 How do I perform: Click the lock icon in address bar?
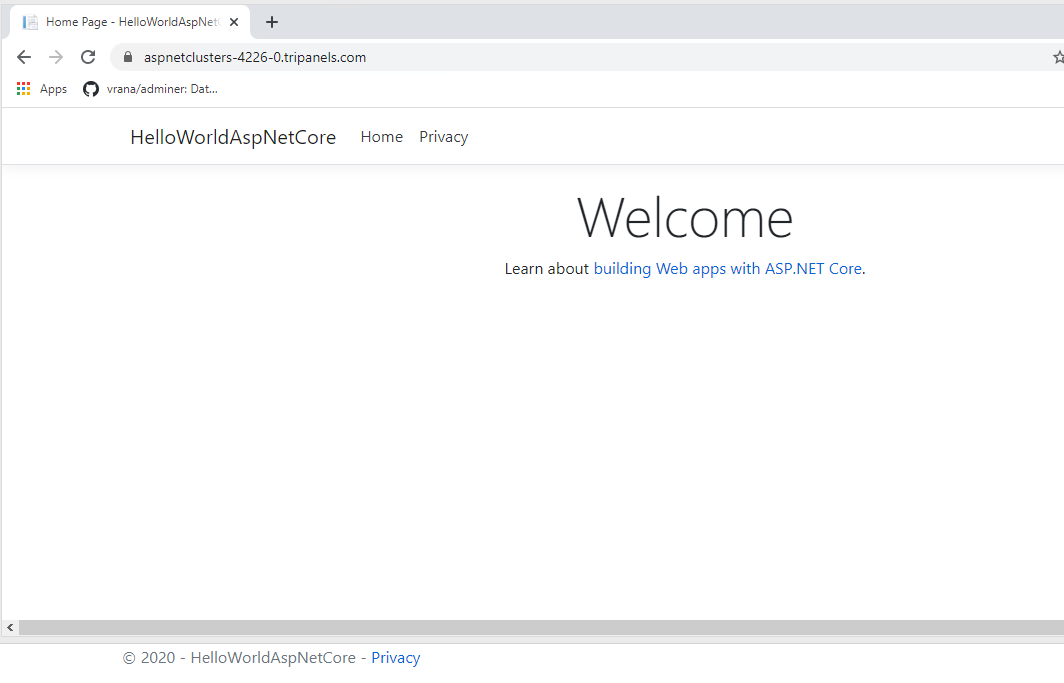coord(127,57)
